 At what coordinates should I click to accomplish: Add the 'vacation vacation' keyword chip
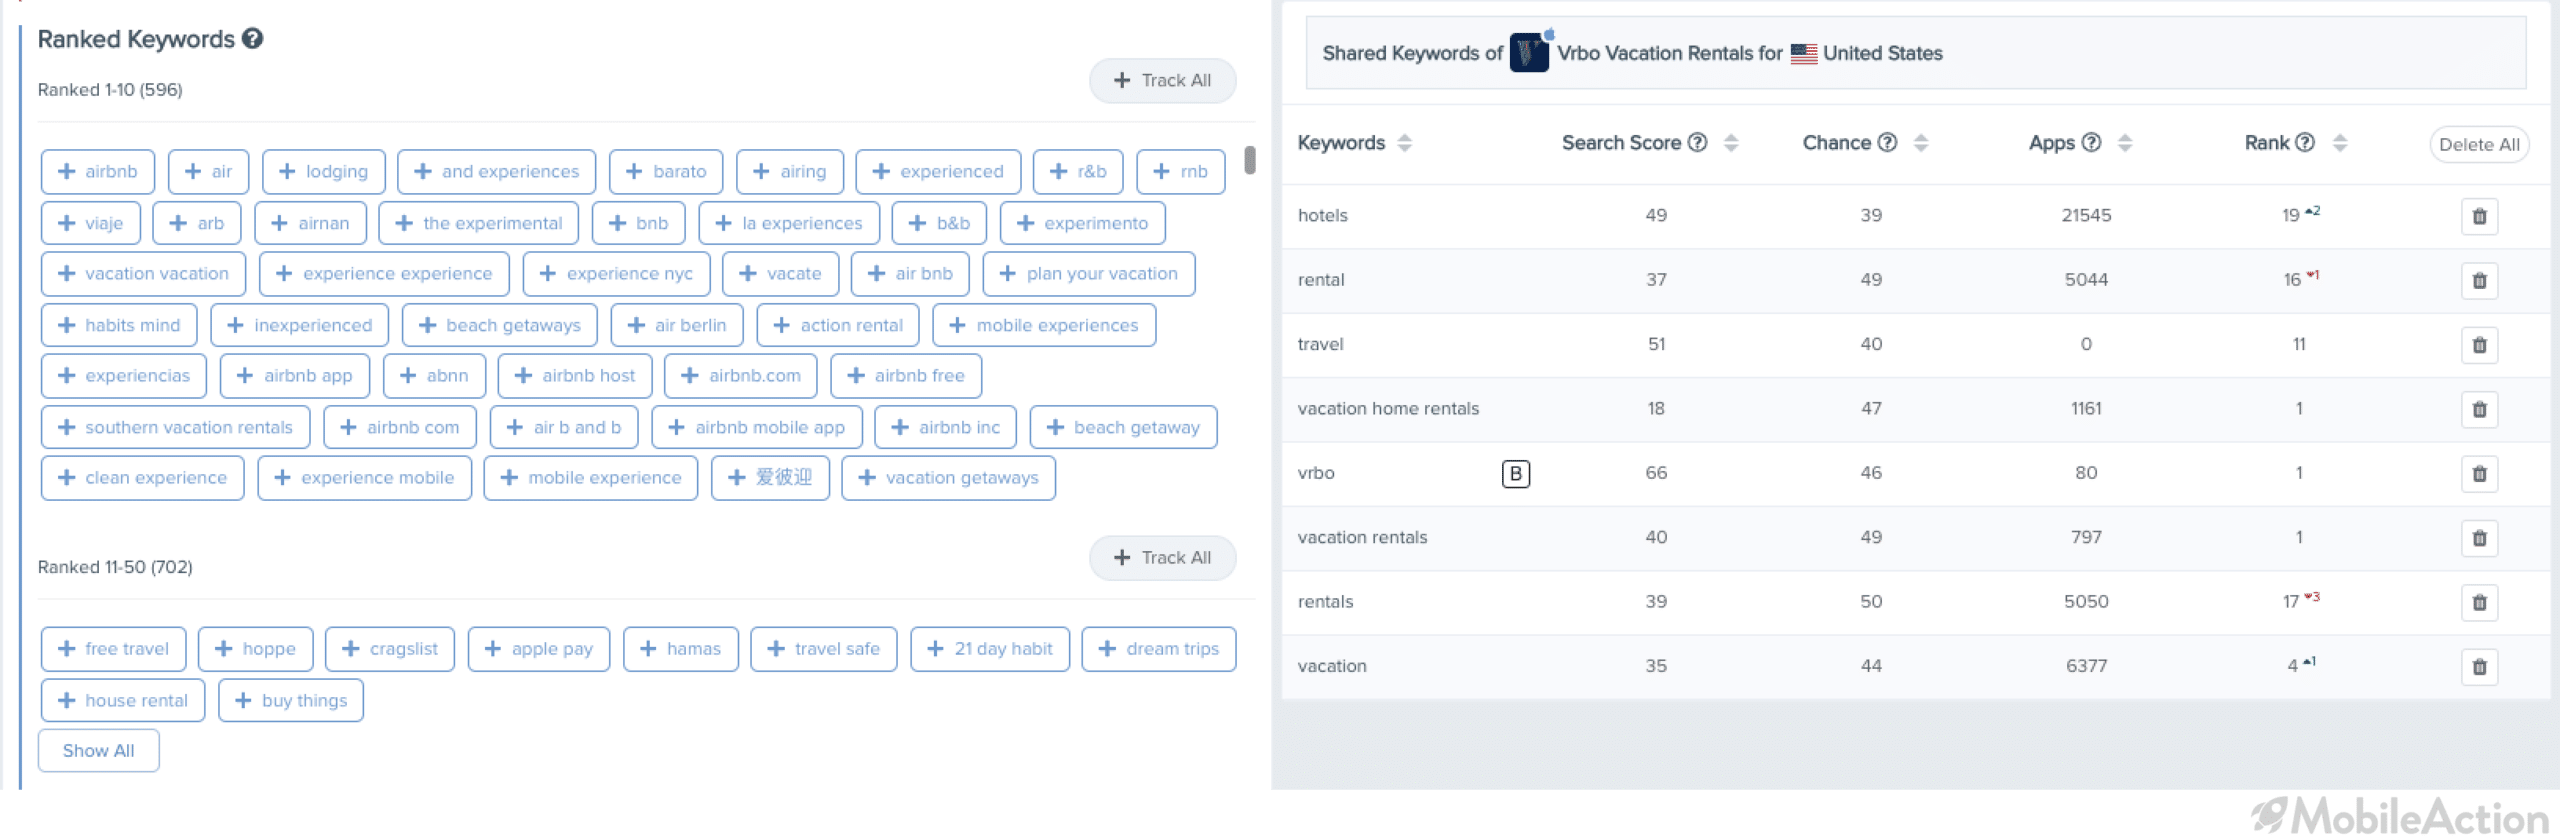tap(143, 273)
